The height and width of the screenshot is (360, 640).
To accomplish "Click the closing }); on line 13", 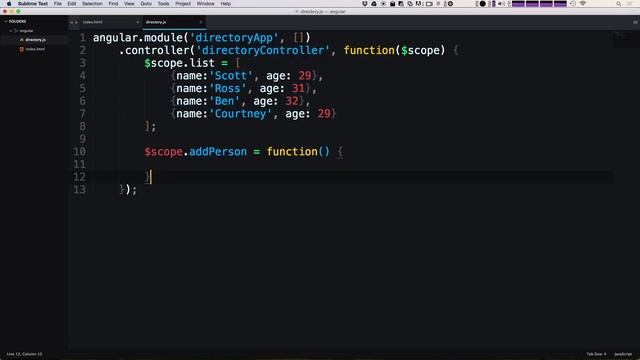I will [128, 190].
